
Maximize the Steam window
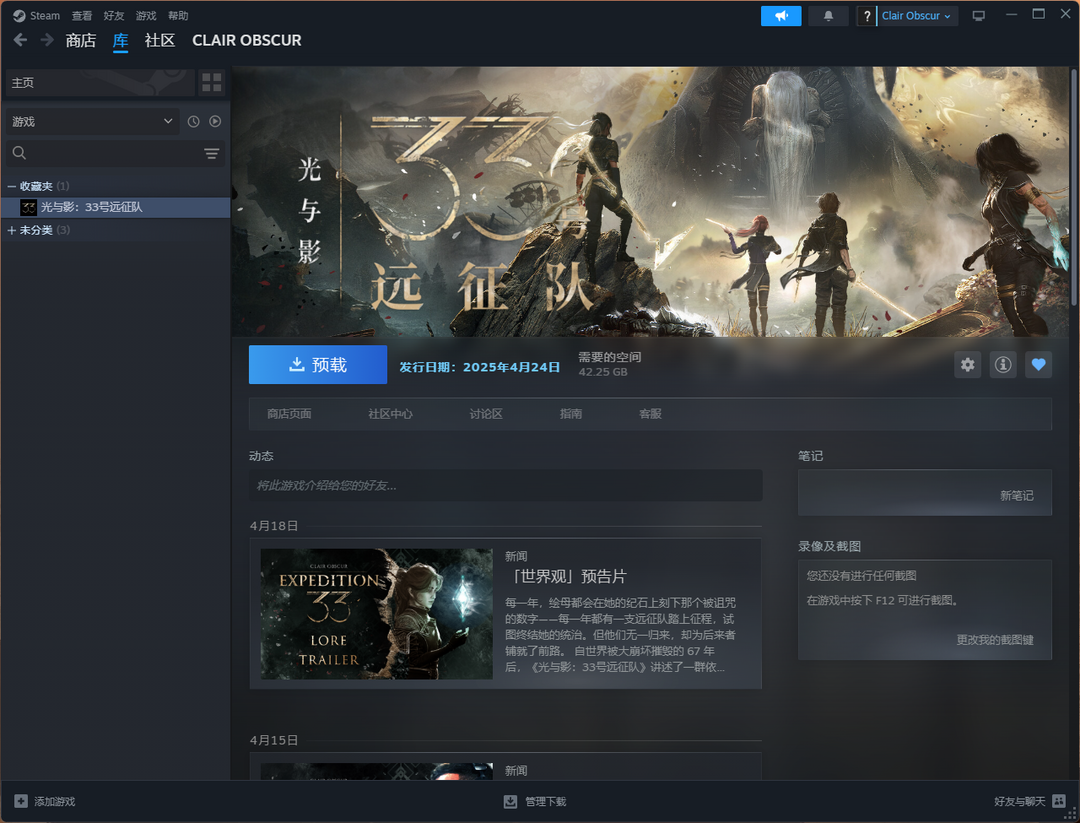[1039, 14]
